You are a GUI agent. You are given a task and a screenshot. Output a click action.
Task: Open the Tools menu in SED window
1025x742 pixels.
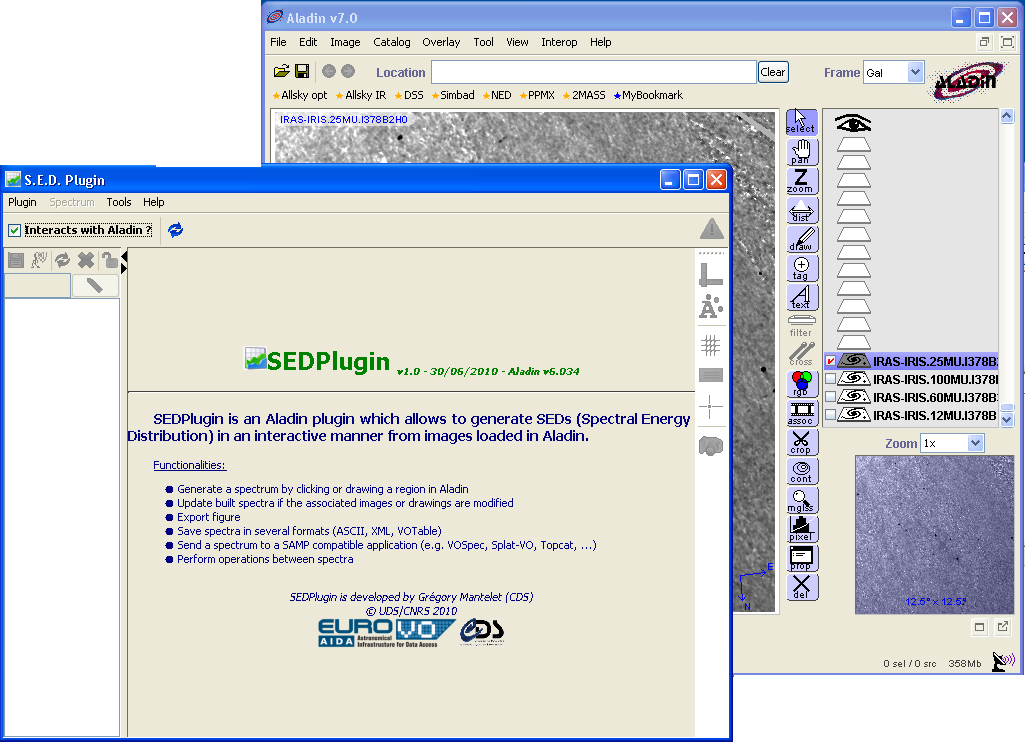click(119, 203)
